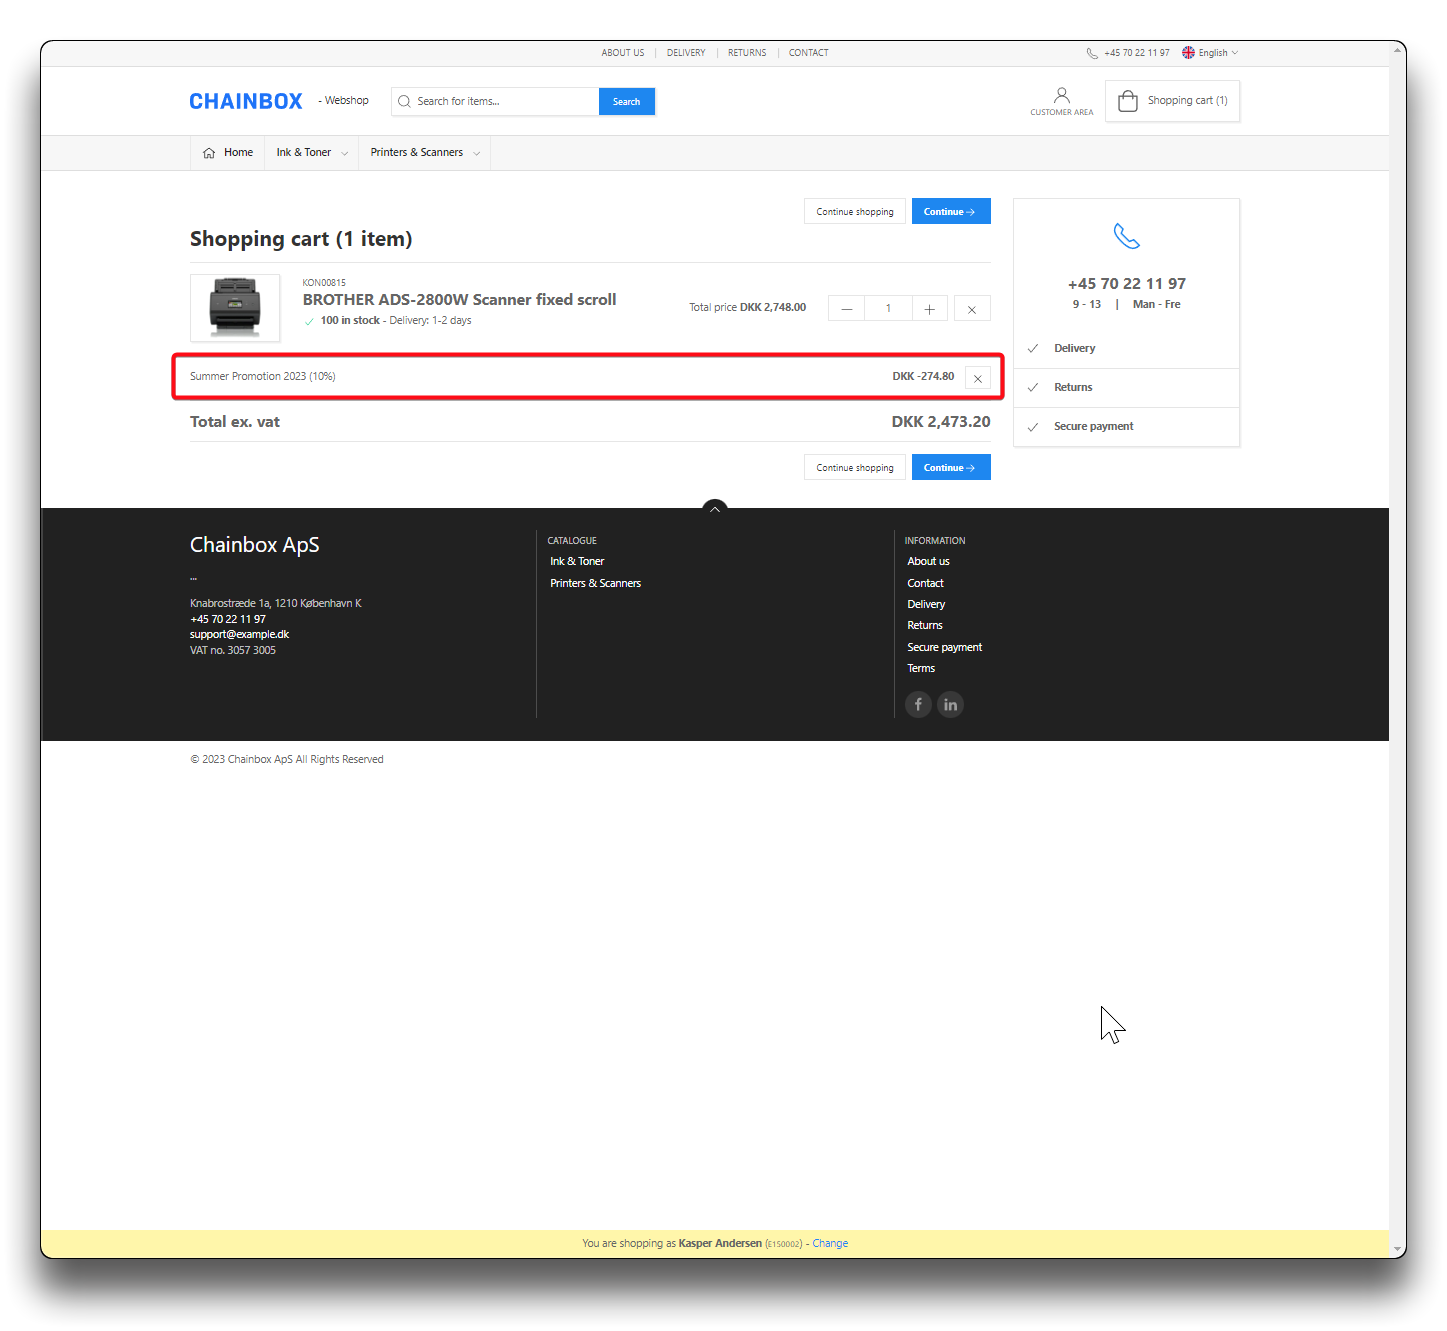
Task: Click the shopping cart bag icon
Action: click(x=1127, y=101)
